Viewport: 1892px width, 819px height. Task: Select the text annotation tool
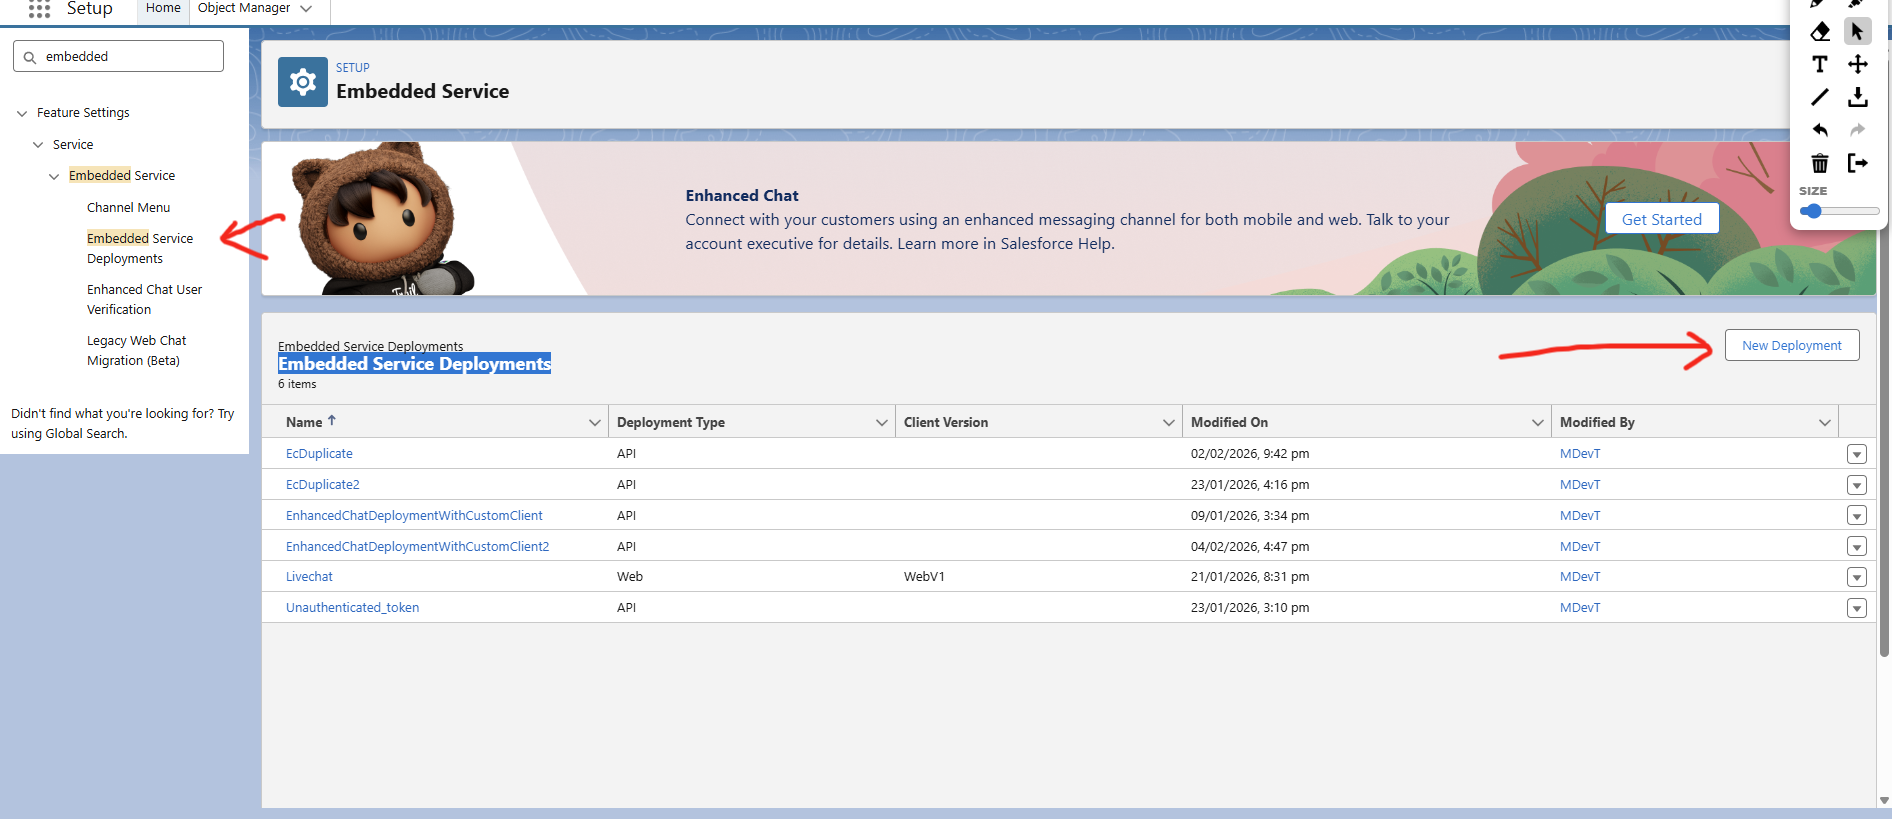click(1820, 65)
